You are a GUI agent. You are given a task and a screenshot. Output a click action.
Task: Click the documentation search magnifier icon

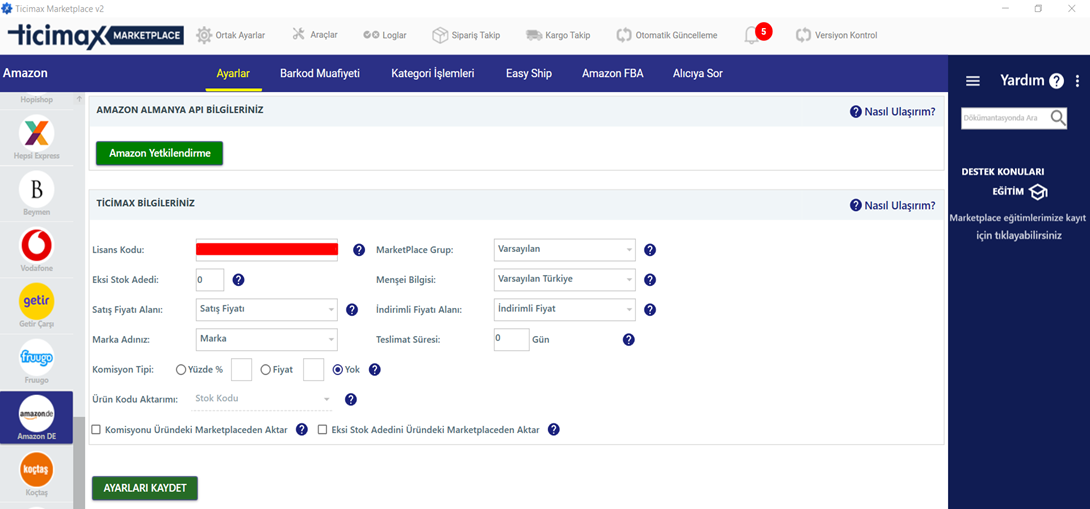pos(1058,118)
